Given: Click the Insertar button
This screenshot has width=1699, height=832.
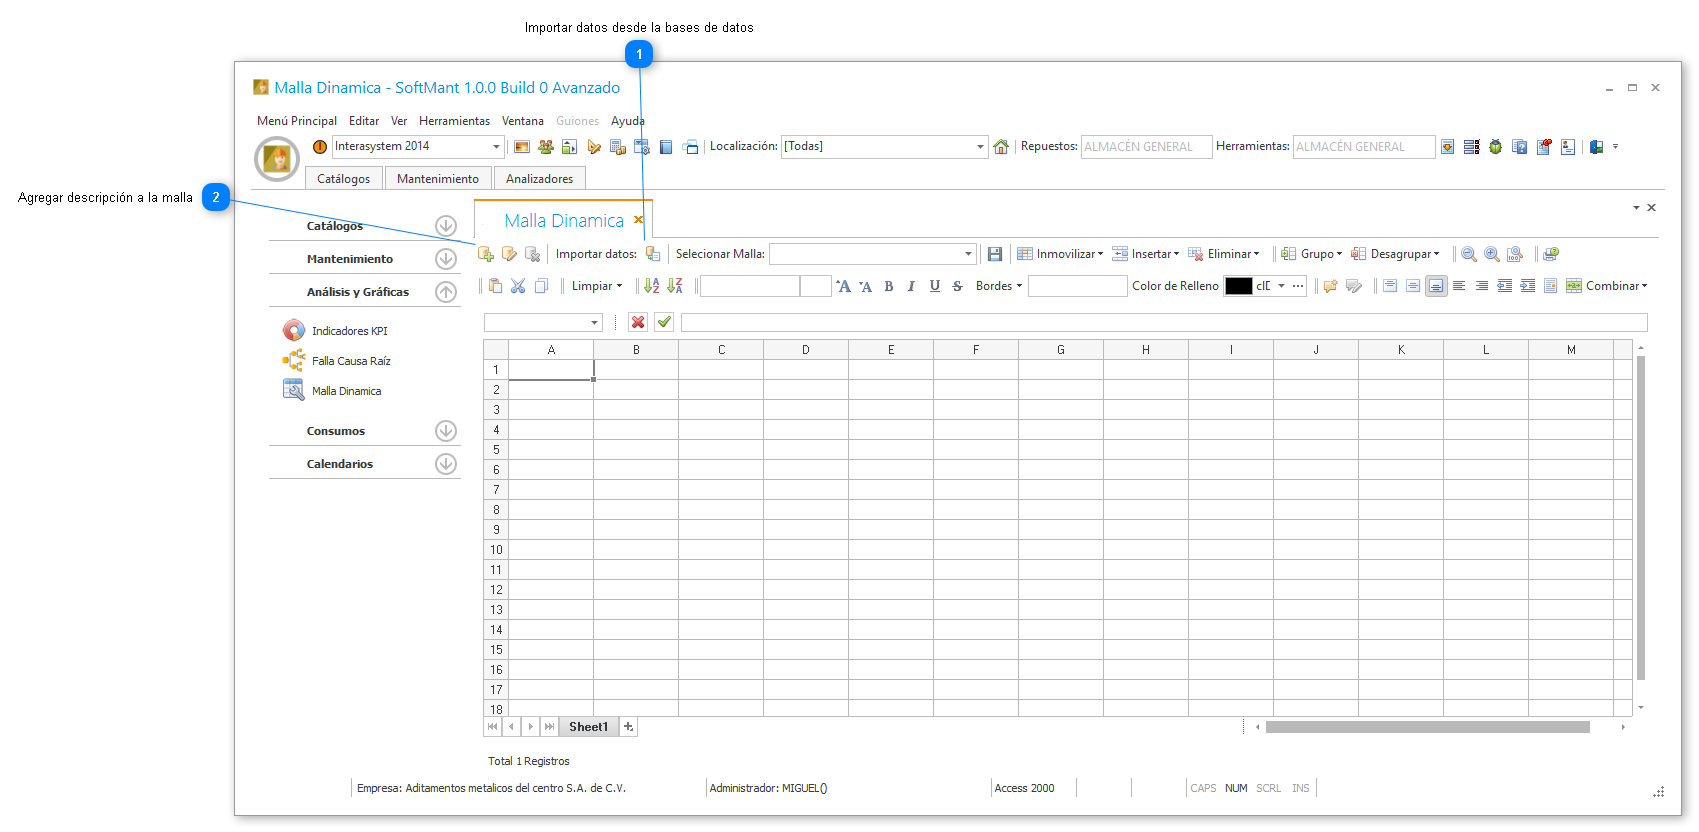Looking at the screenshot, I should (1146, 254).
